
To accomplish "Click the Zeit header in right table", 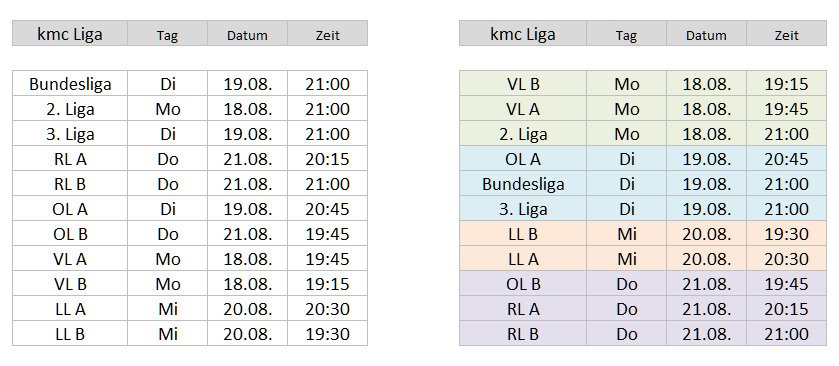I will click(786, 33).
